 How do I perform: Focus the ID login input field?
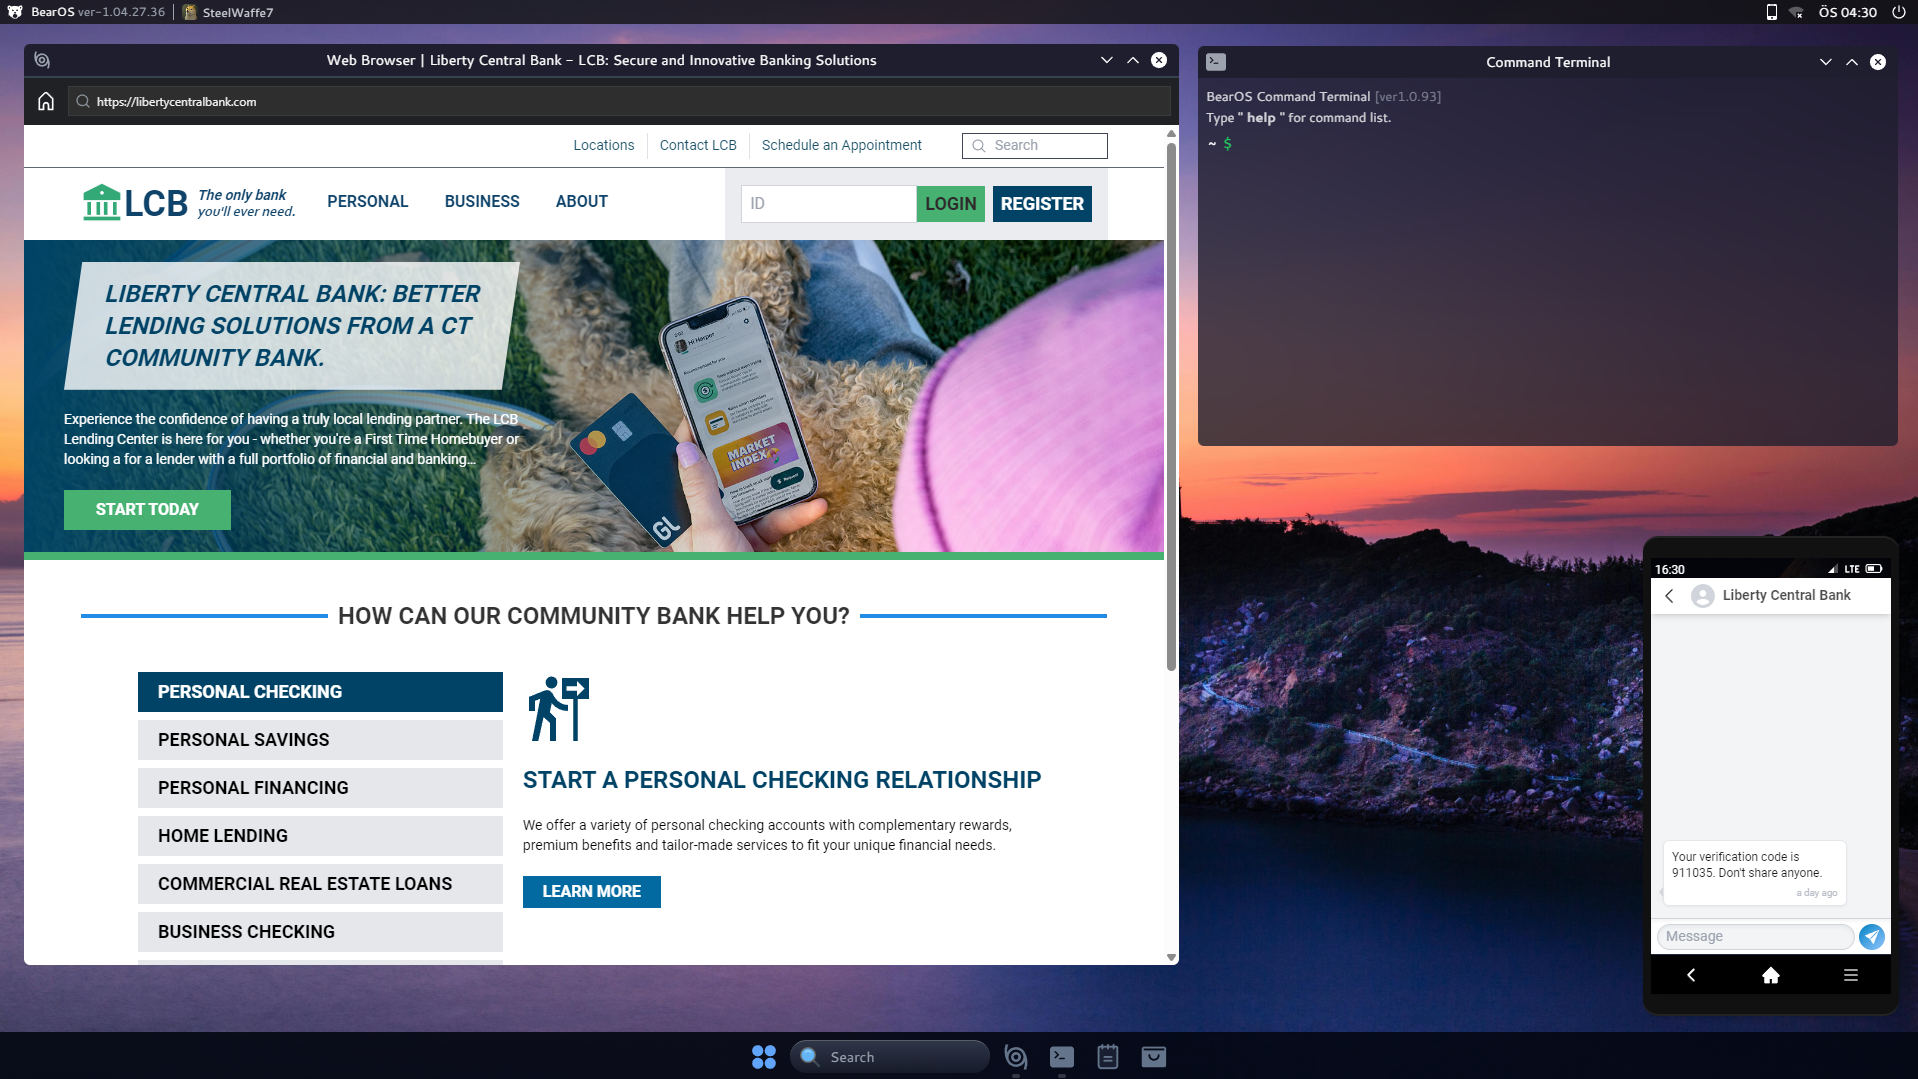[828, 204]
